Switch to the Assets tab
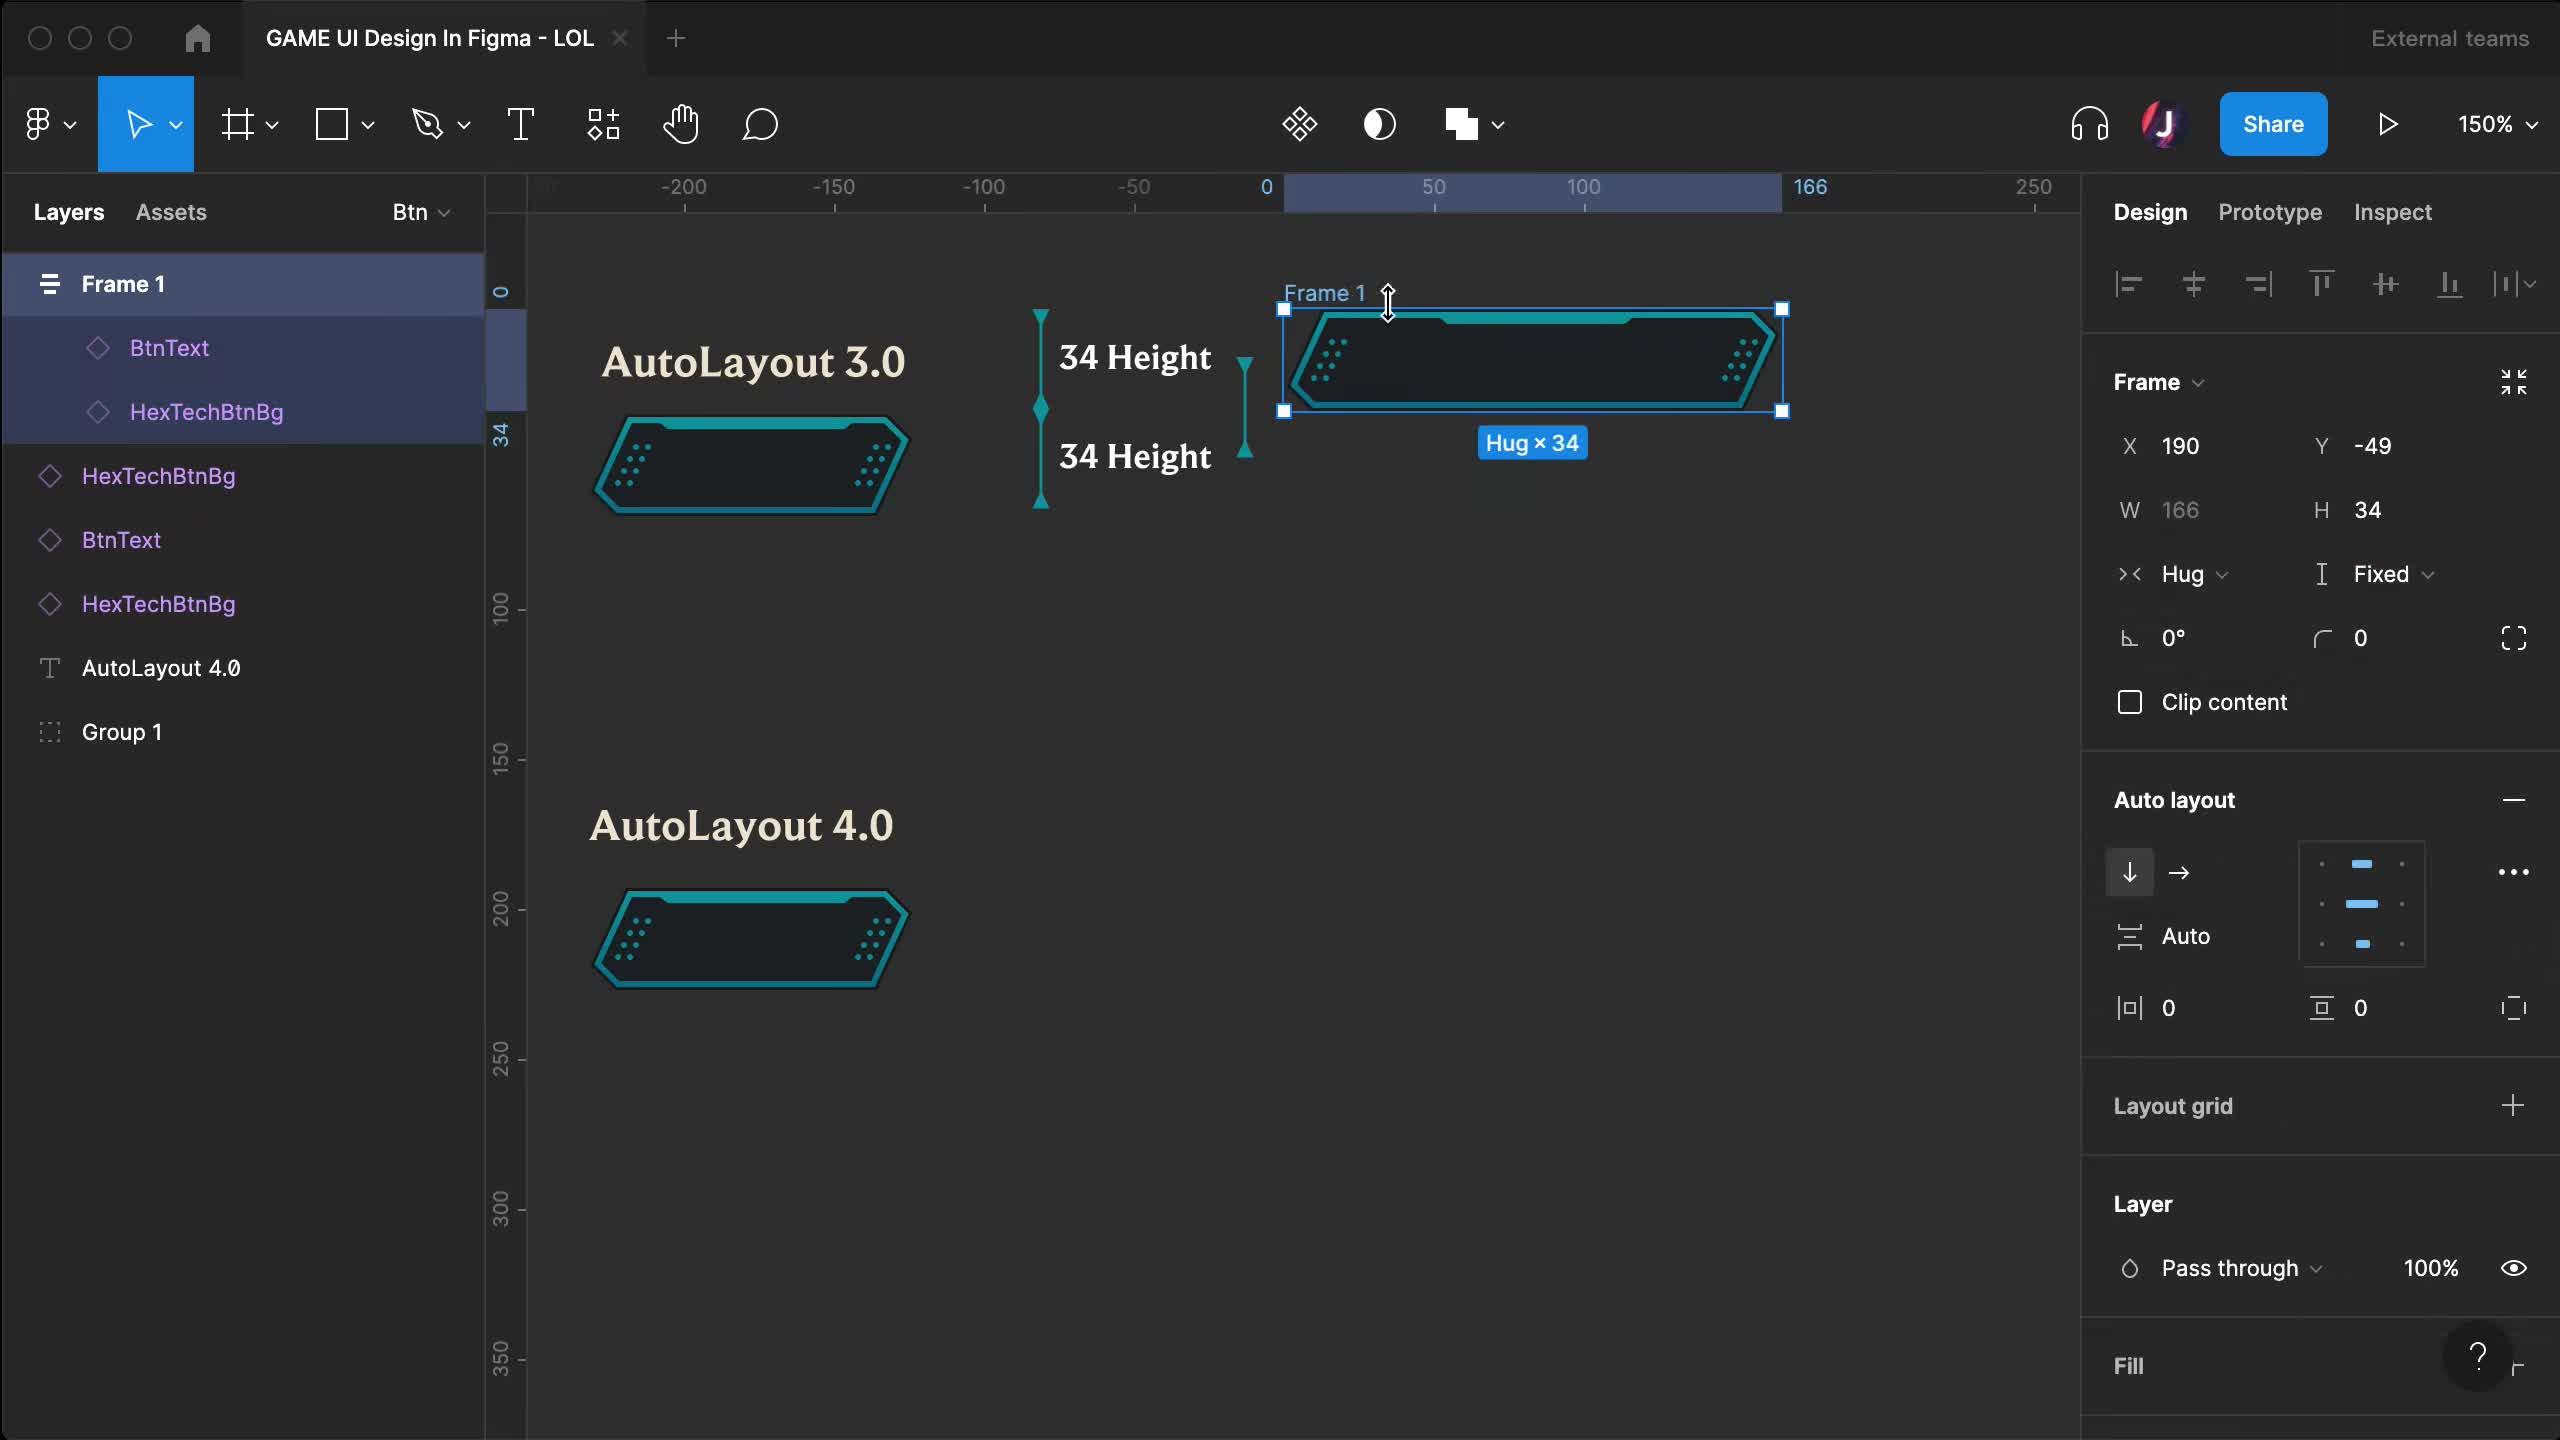The width and height of the screenshot is (2560, 1440). [x=171, y=212]
